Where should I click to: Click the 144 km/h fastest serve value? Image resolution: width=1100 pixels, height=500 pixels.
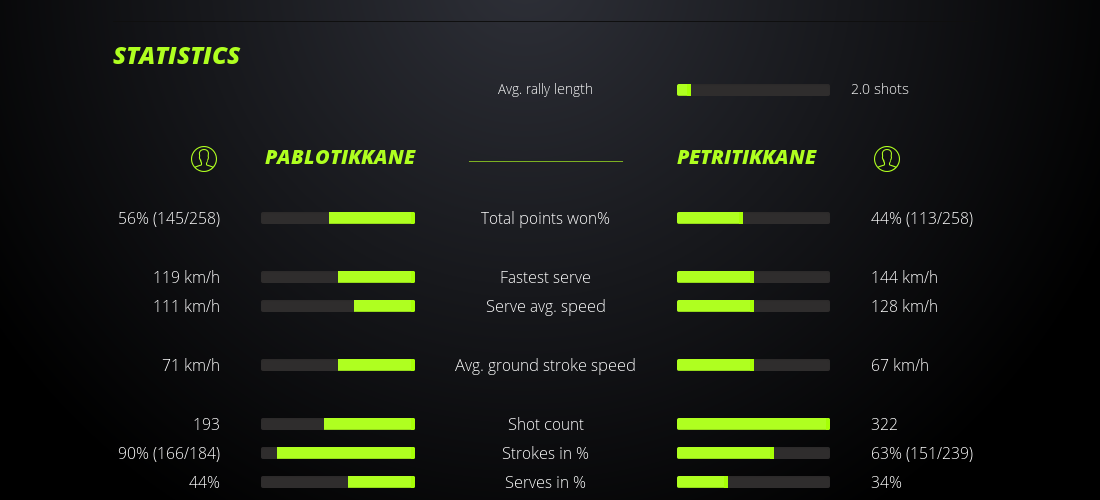[x=904, y=277]
